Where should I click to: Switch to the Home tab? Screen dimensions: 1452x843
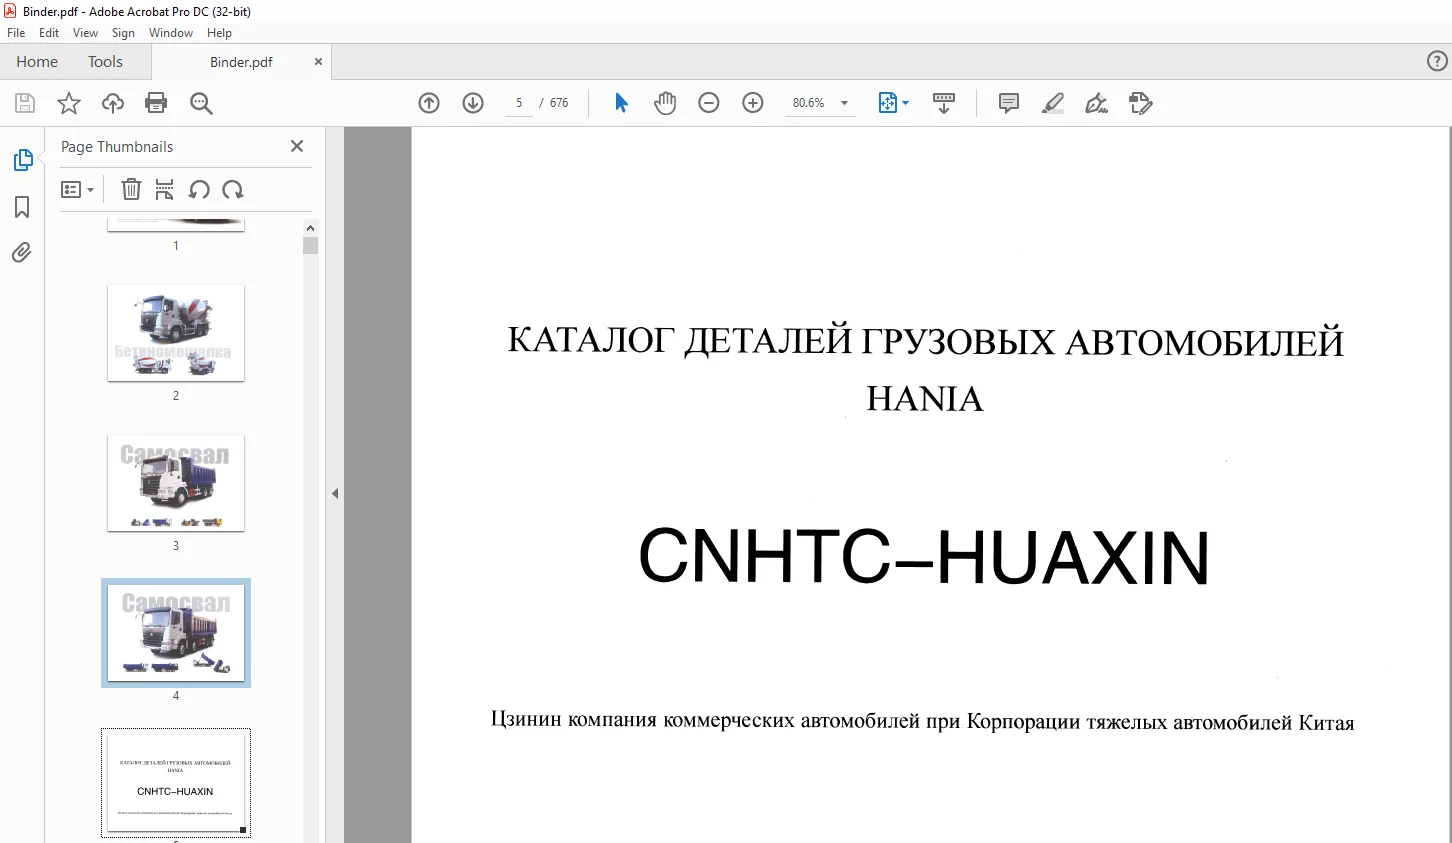click(x=37, y=62)
